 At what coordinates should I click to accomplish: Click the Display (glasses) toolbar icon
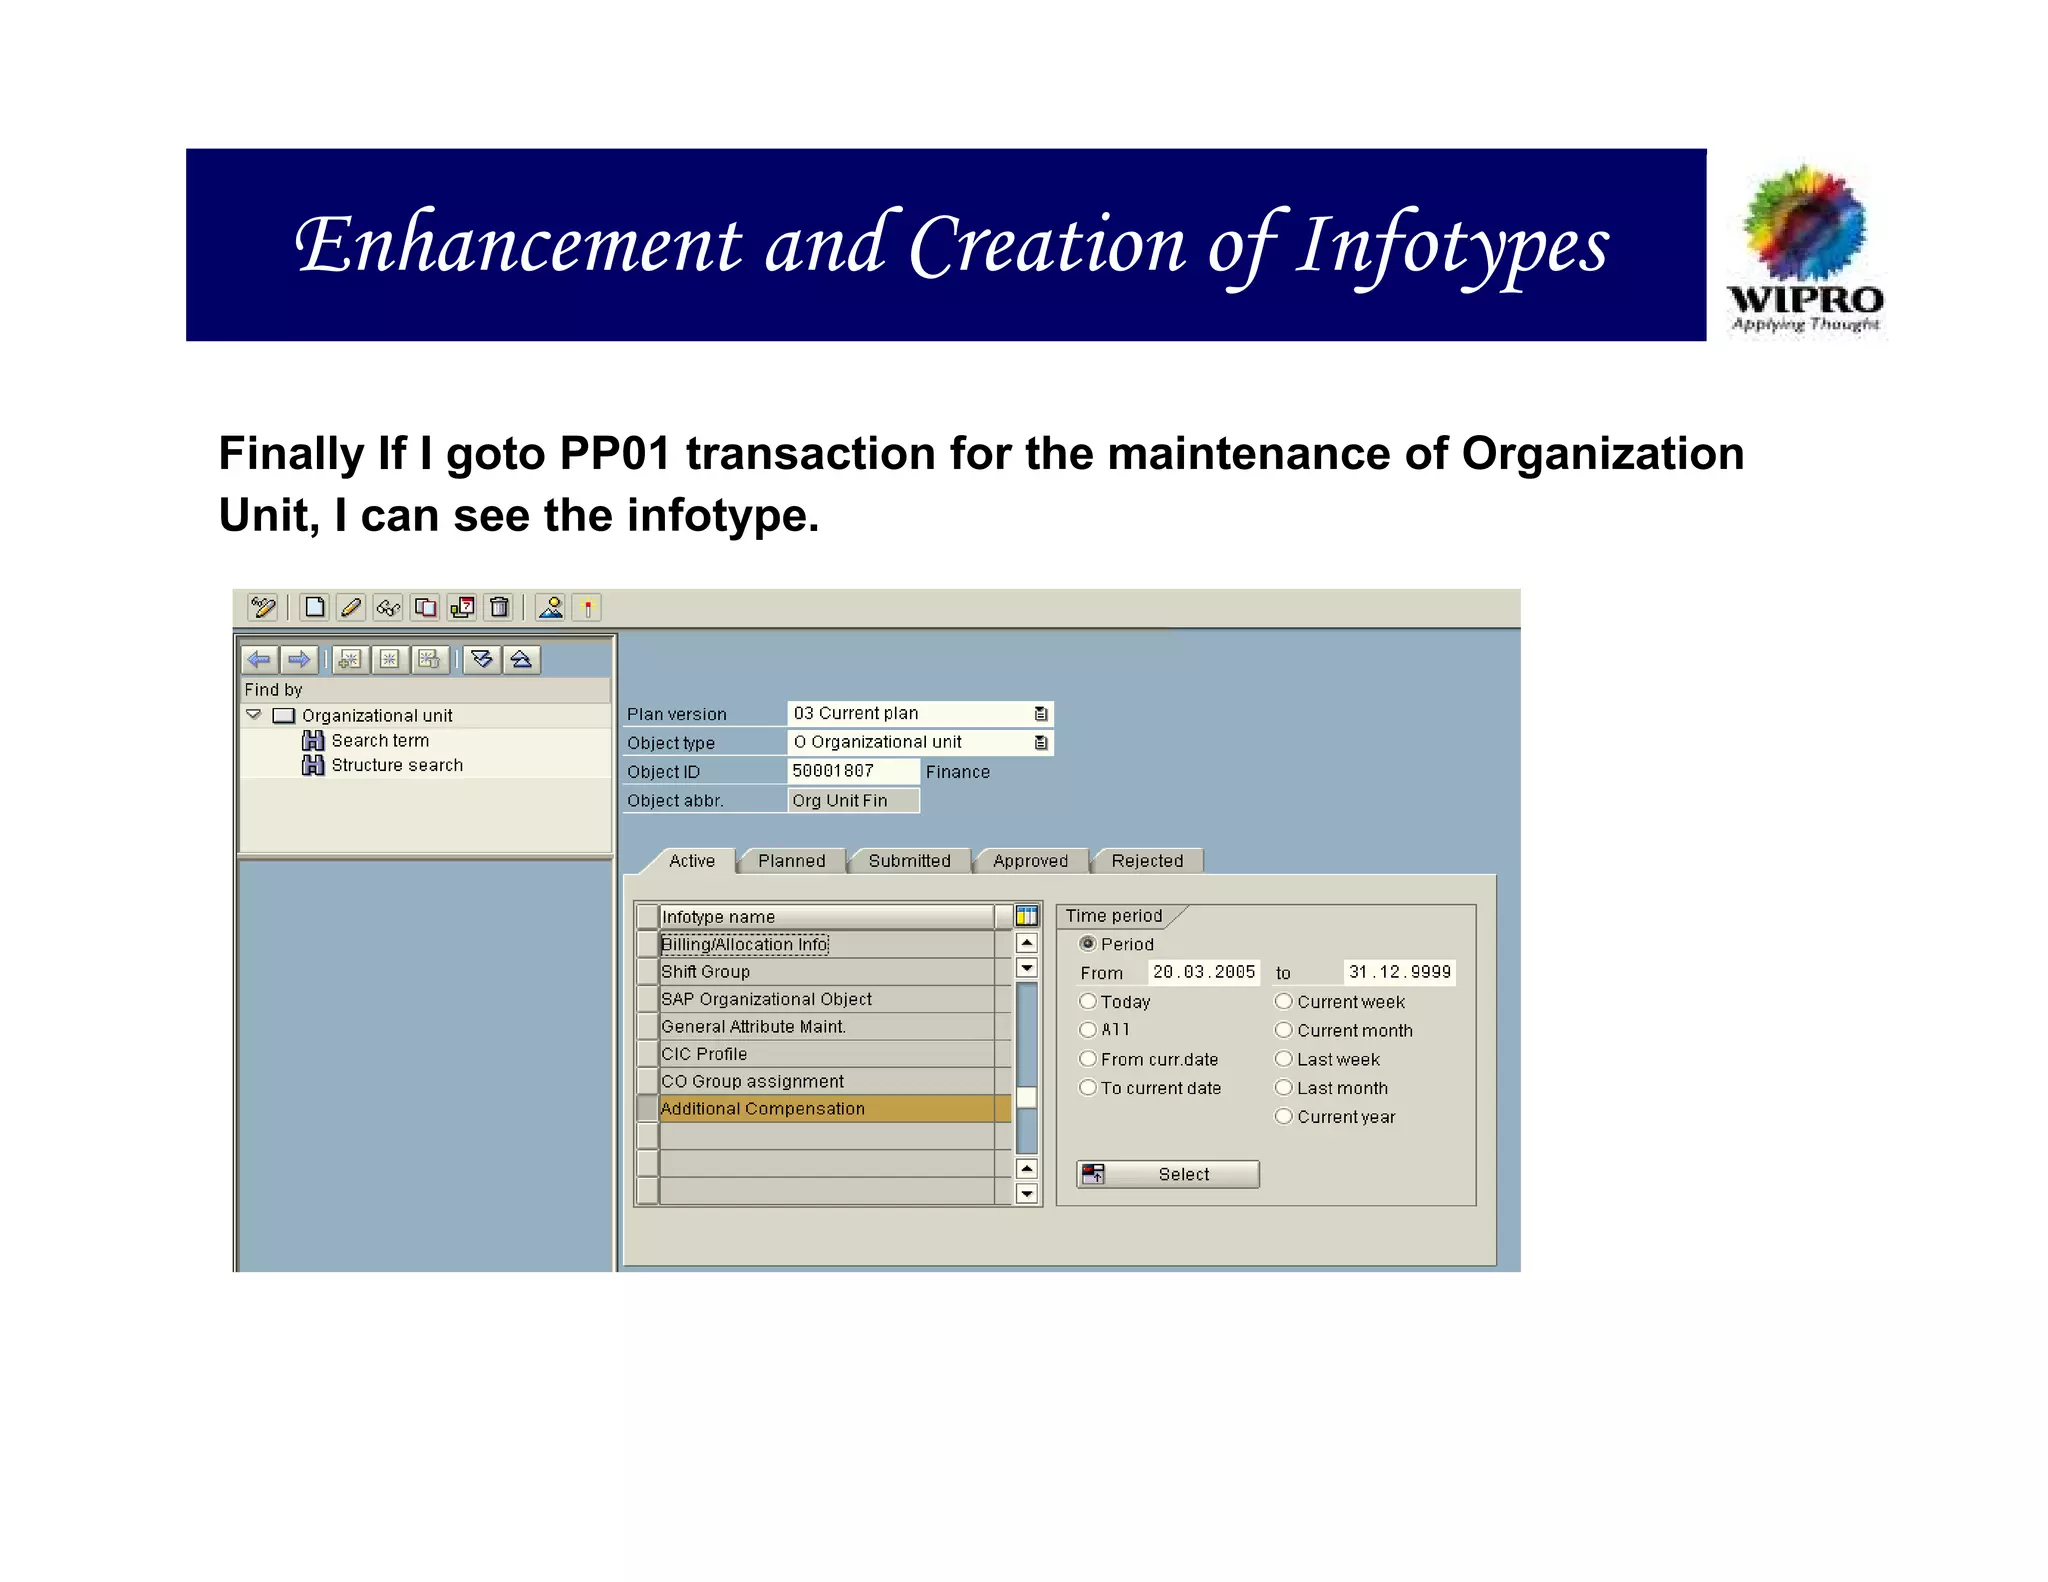pyautogui.click(x=388, y=607)
